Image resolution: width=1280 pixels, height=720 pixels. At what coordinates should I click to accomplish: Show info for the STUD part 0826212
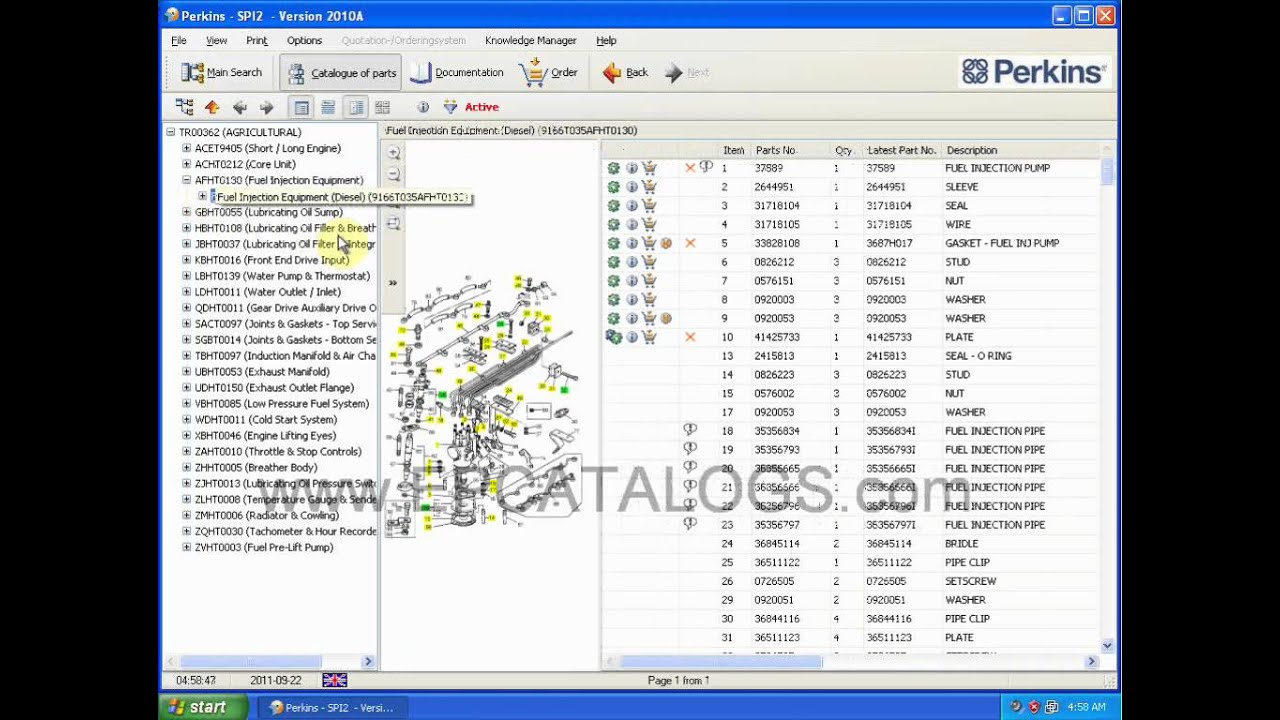[x=632, y=262]
